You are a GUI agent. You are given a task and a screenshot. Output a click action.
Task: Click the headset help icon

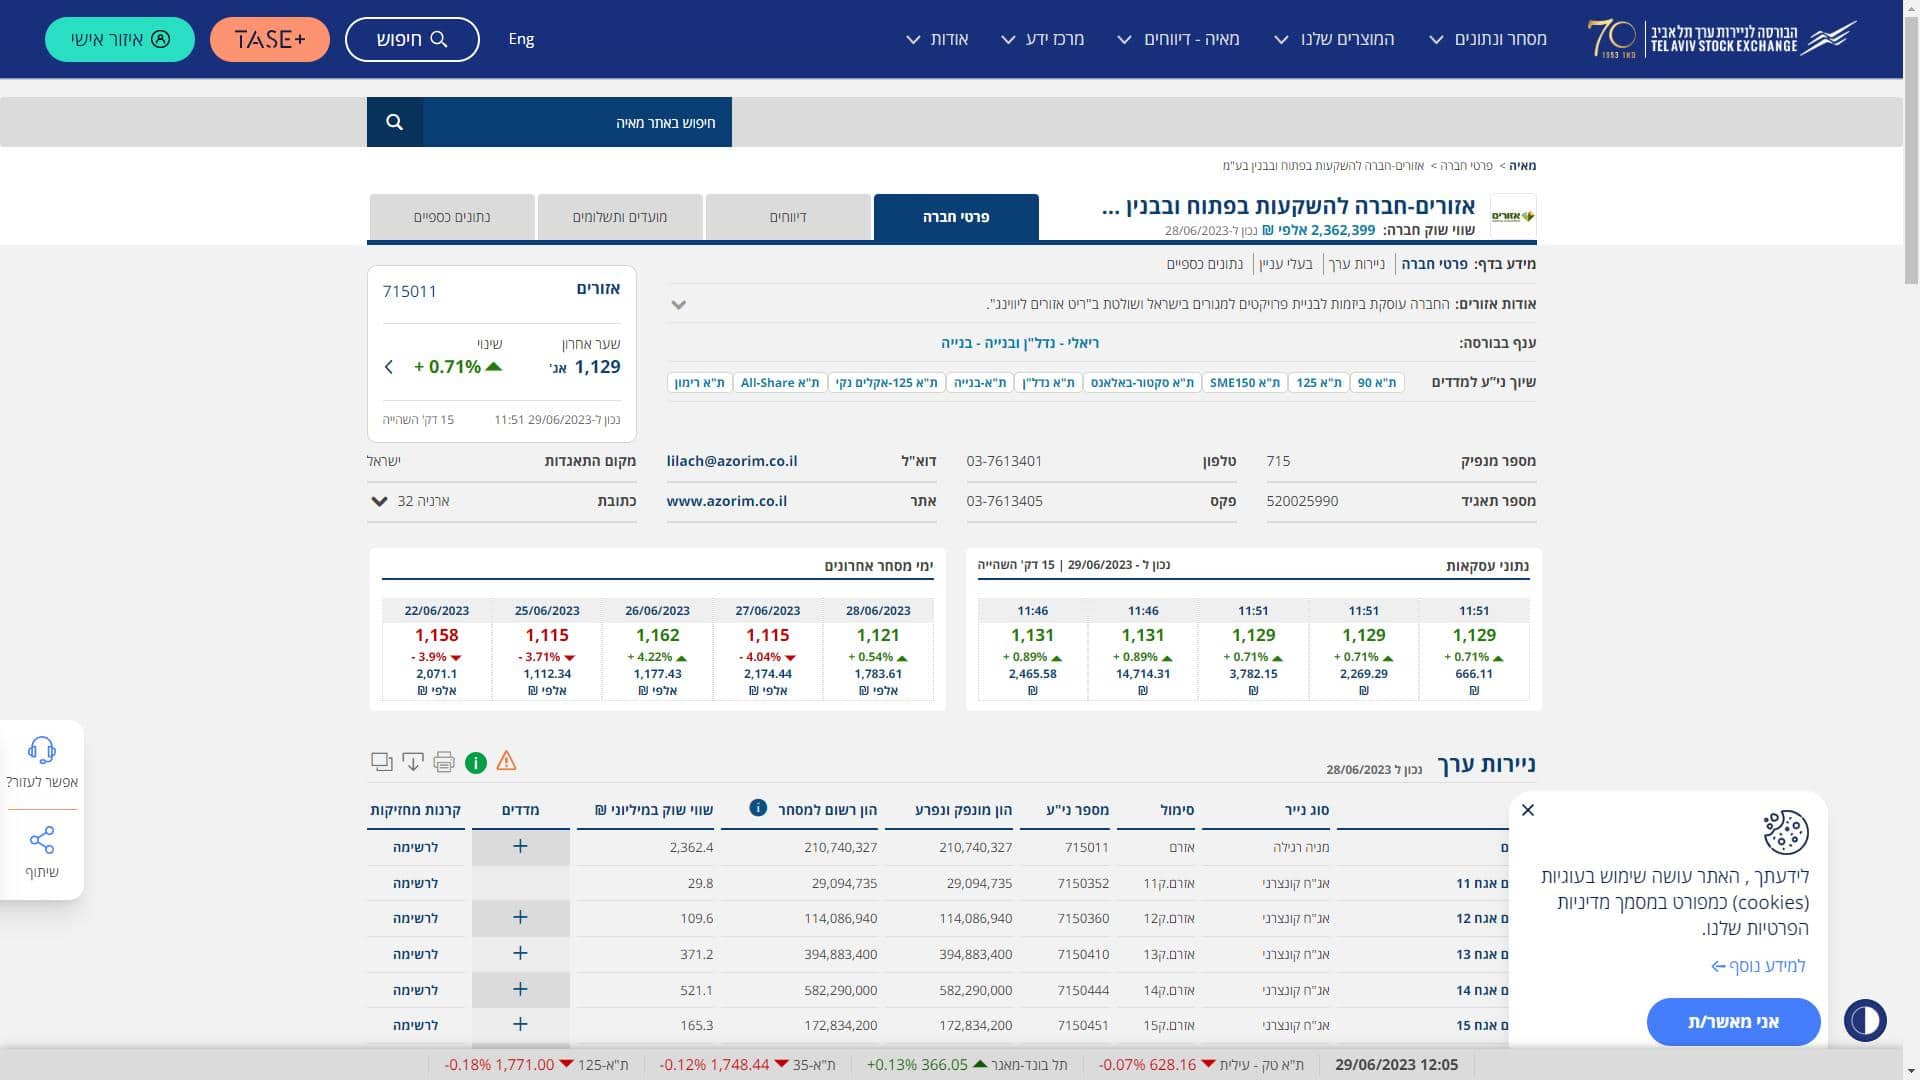(42, 751)
